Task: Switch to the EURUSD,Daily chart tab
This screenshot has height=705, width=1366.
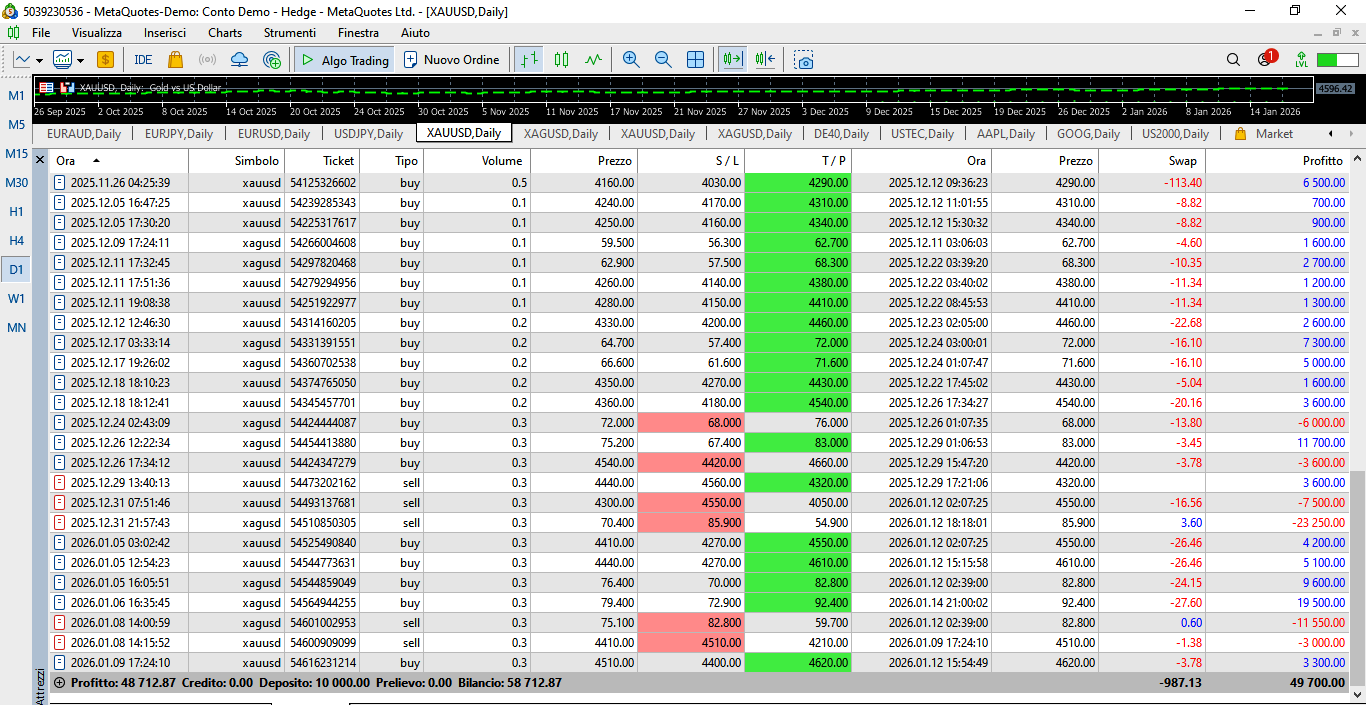Action: [x=273, y=133]
